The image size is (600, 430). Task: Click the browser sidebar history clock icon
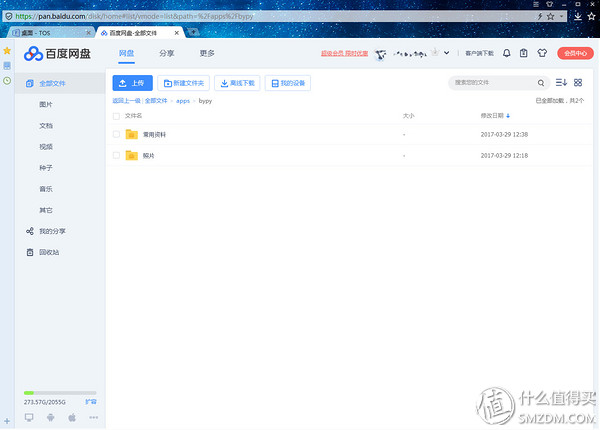[7, 81]
